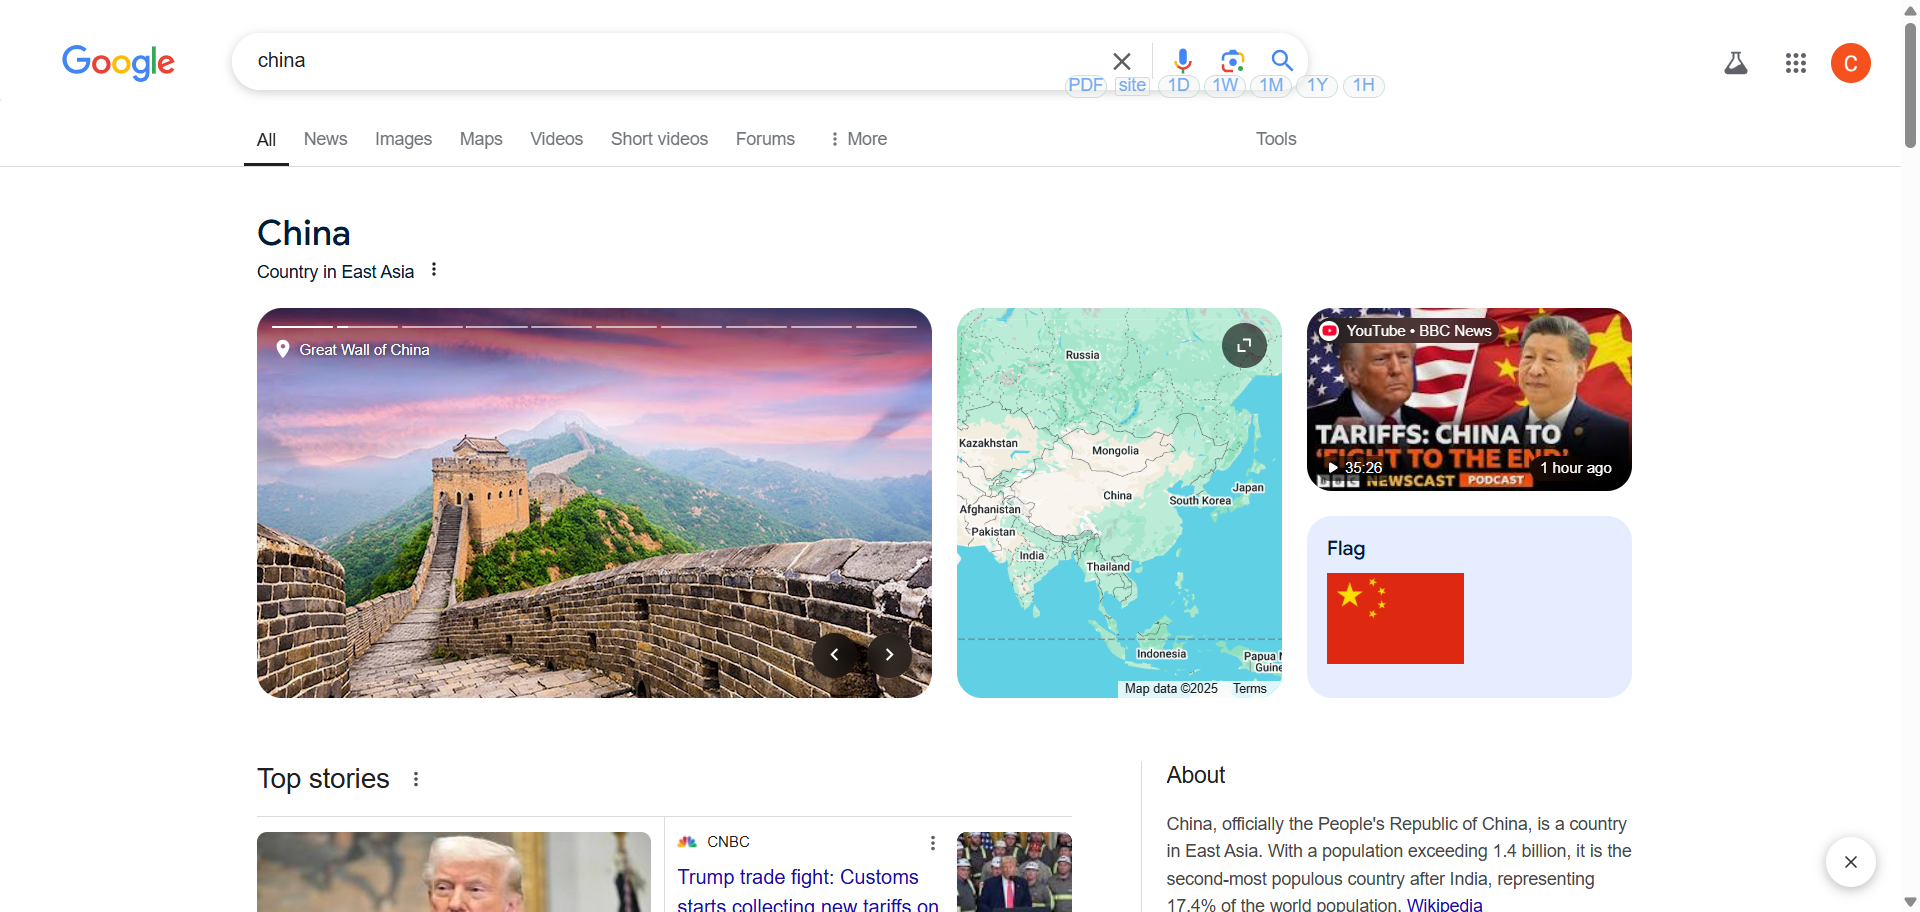Open the search Tools options
This screenshot has width=1920, height=912.
[1276, 139]
